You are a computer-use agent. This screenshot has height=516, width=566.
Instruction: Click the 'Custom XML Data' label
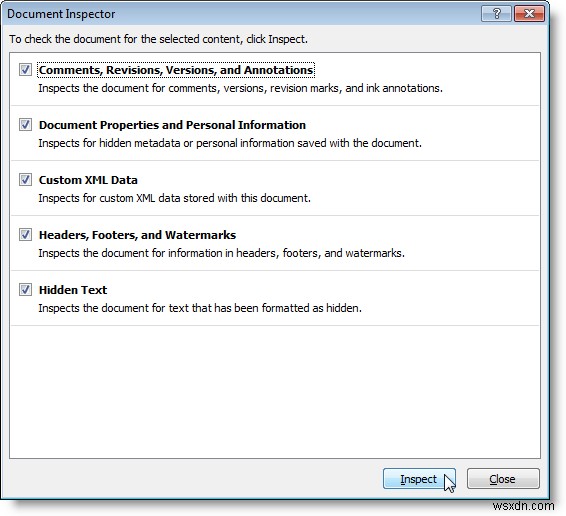coord(88,180)
